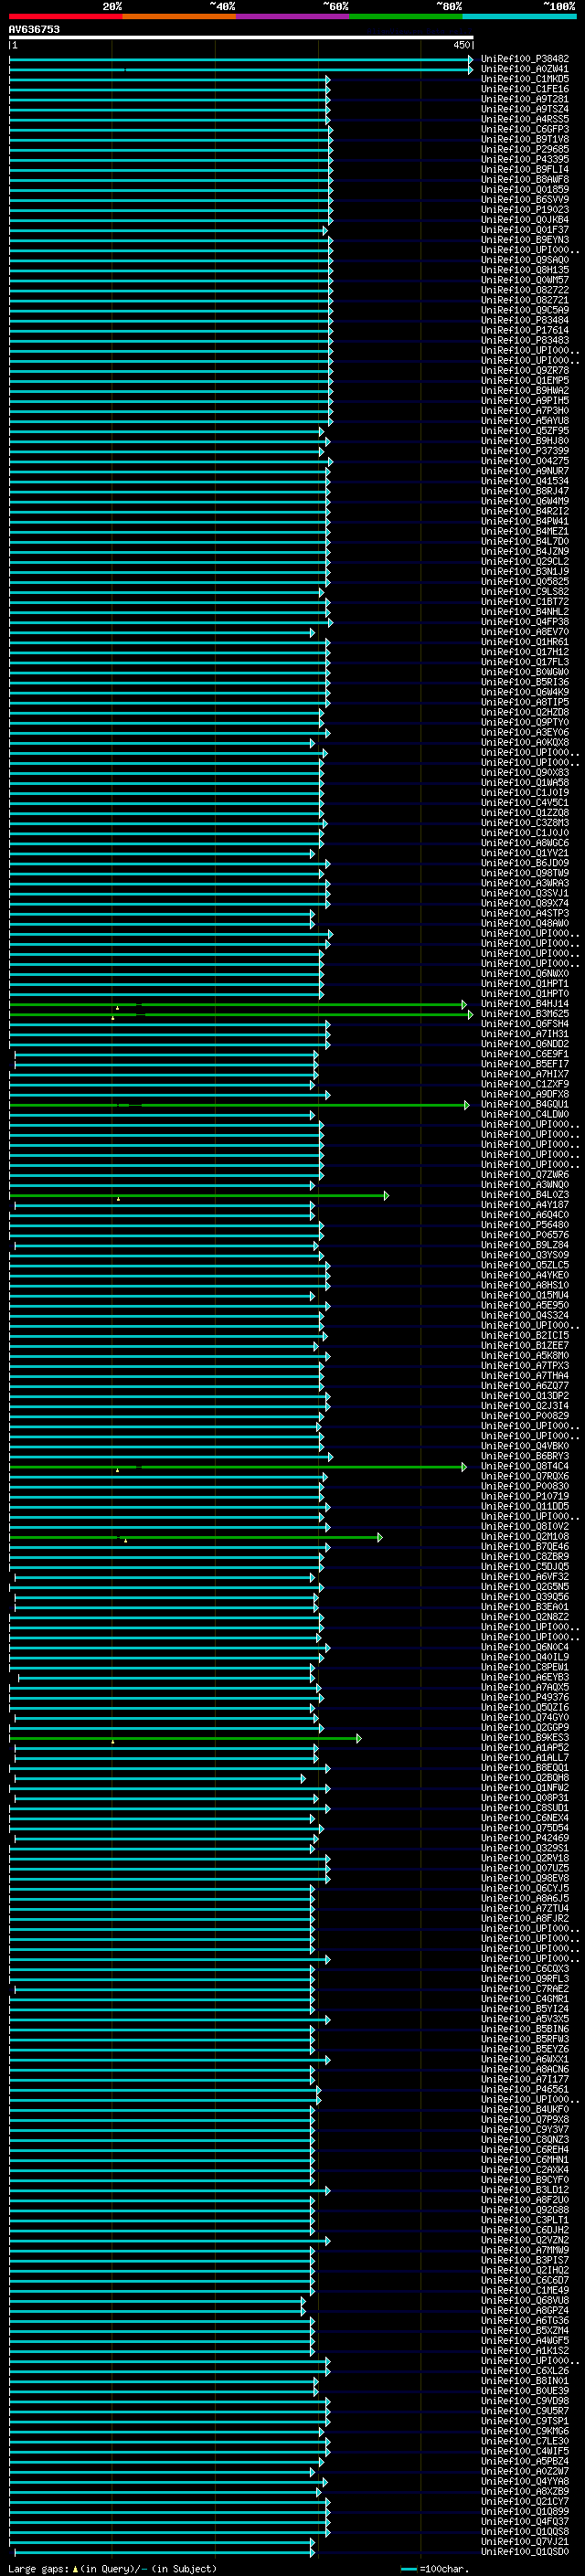Select label UniRef100_C1ZXF9
Viewport: 585px width, 2576px height.
pyautogui.click(x=525, y=1084)
